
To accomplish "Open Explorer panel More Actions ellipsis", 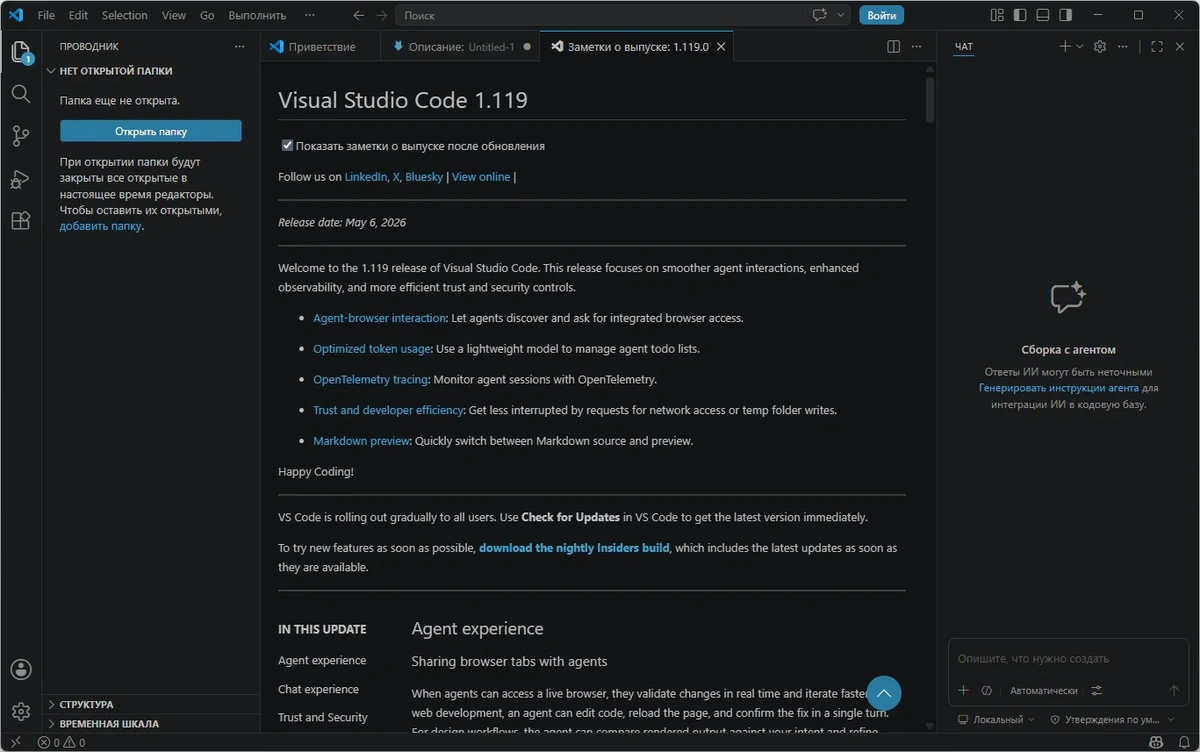I will coord(239,47).
